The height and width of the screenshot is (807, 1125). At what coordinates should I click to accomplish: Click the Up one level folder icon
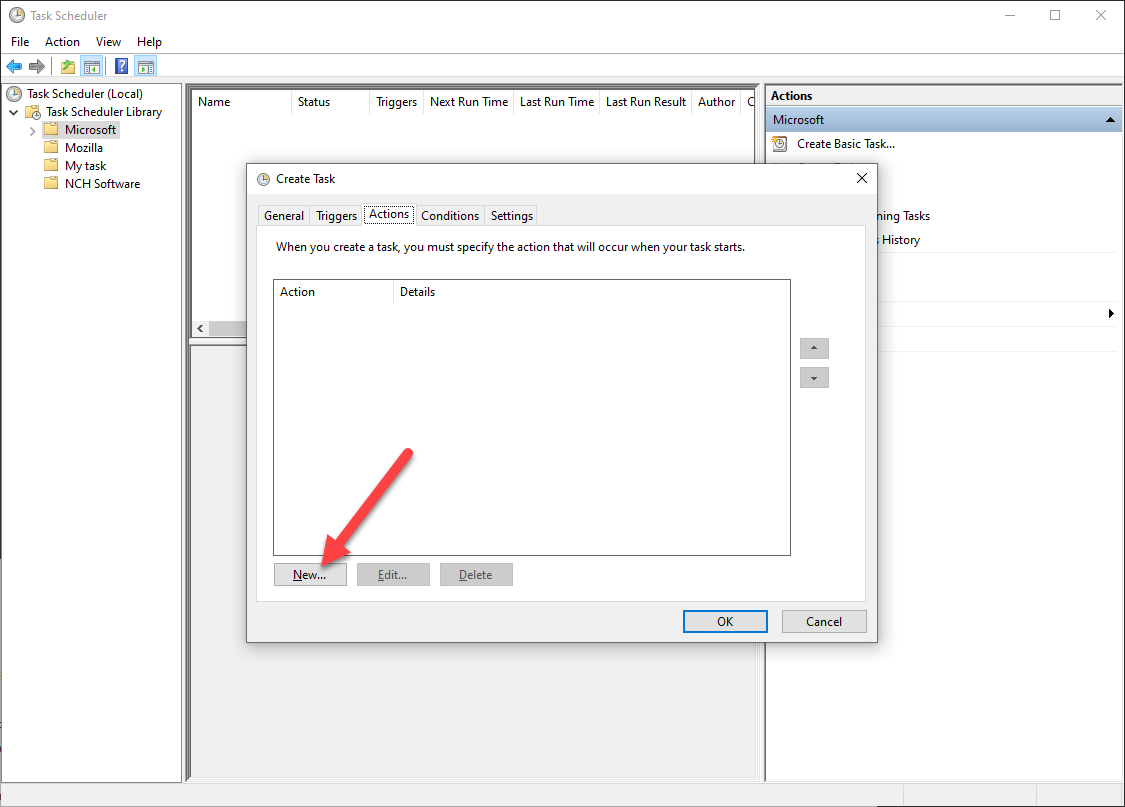coord(67,67)
